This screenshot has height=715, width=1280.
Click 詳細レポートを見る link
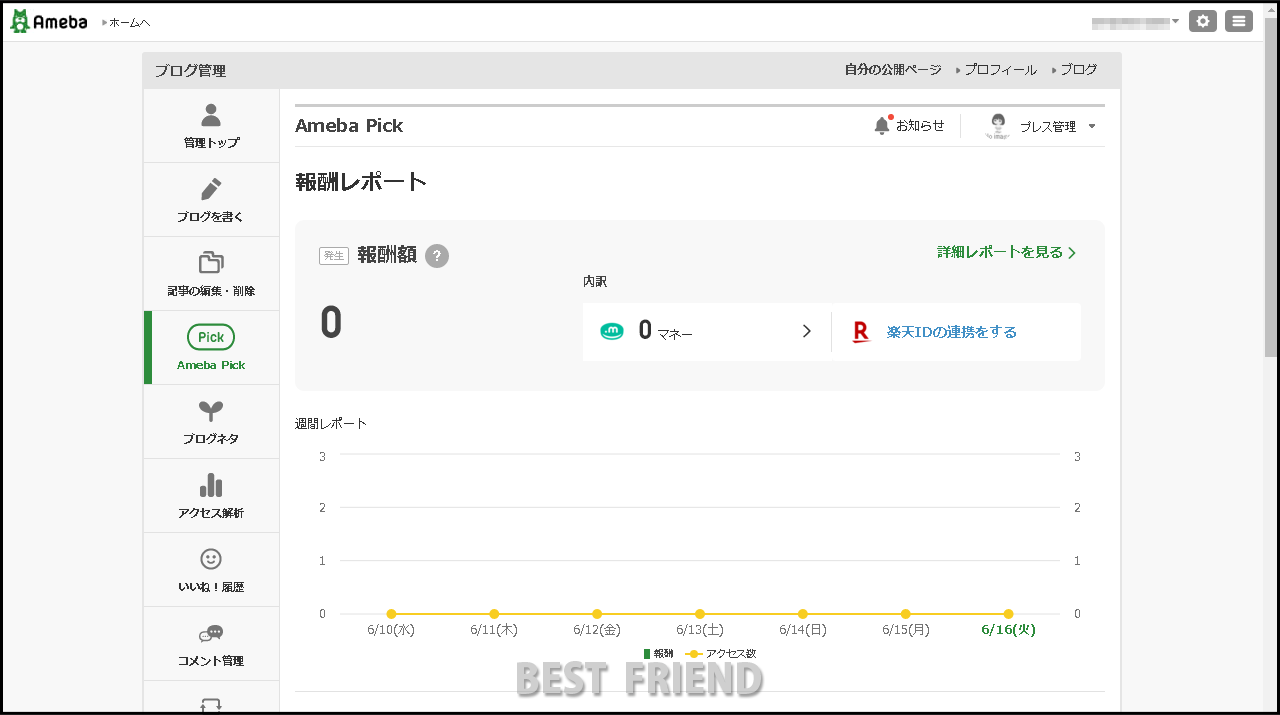coord(1007,252)
